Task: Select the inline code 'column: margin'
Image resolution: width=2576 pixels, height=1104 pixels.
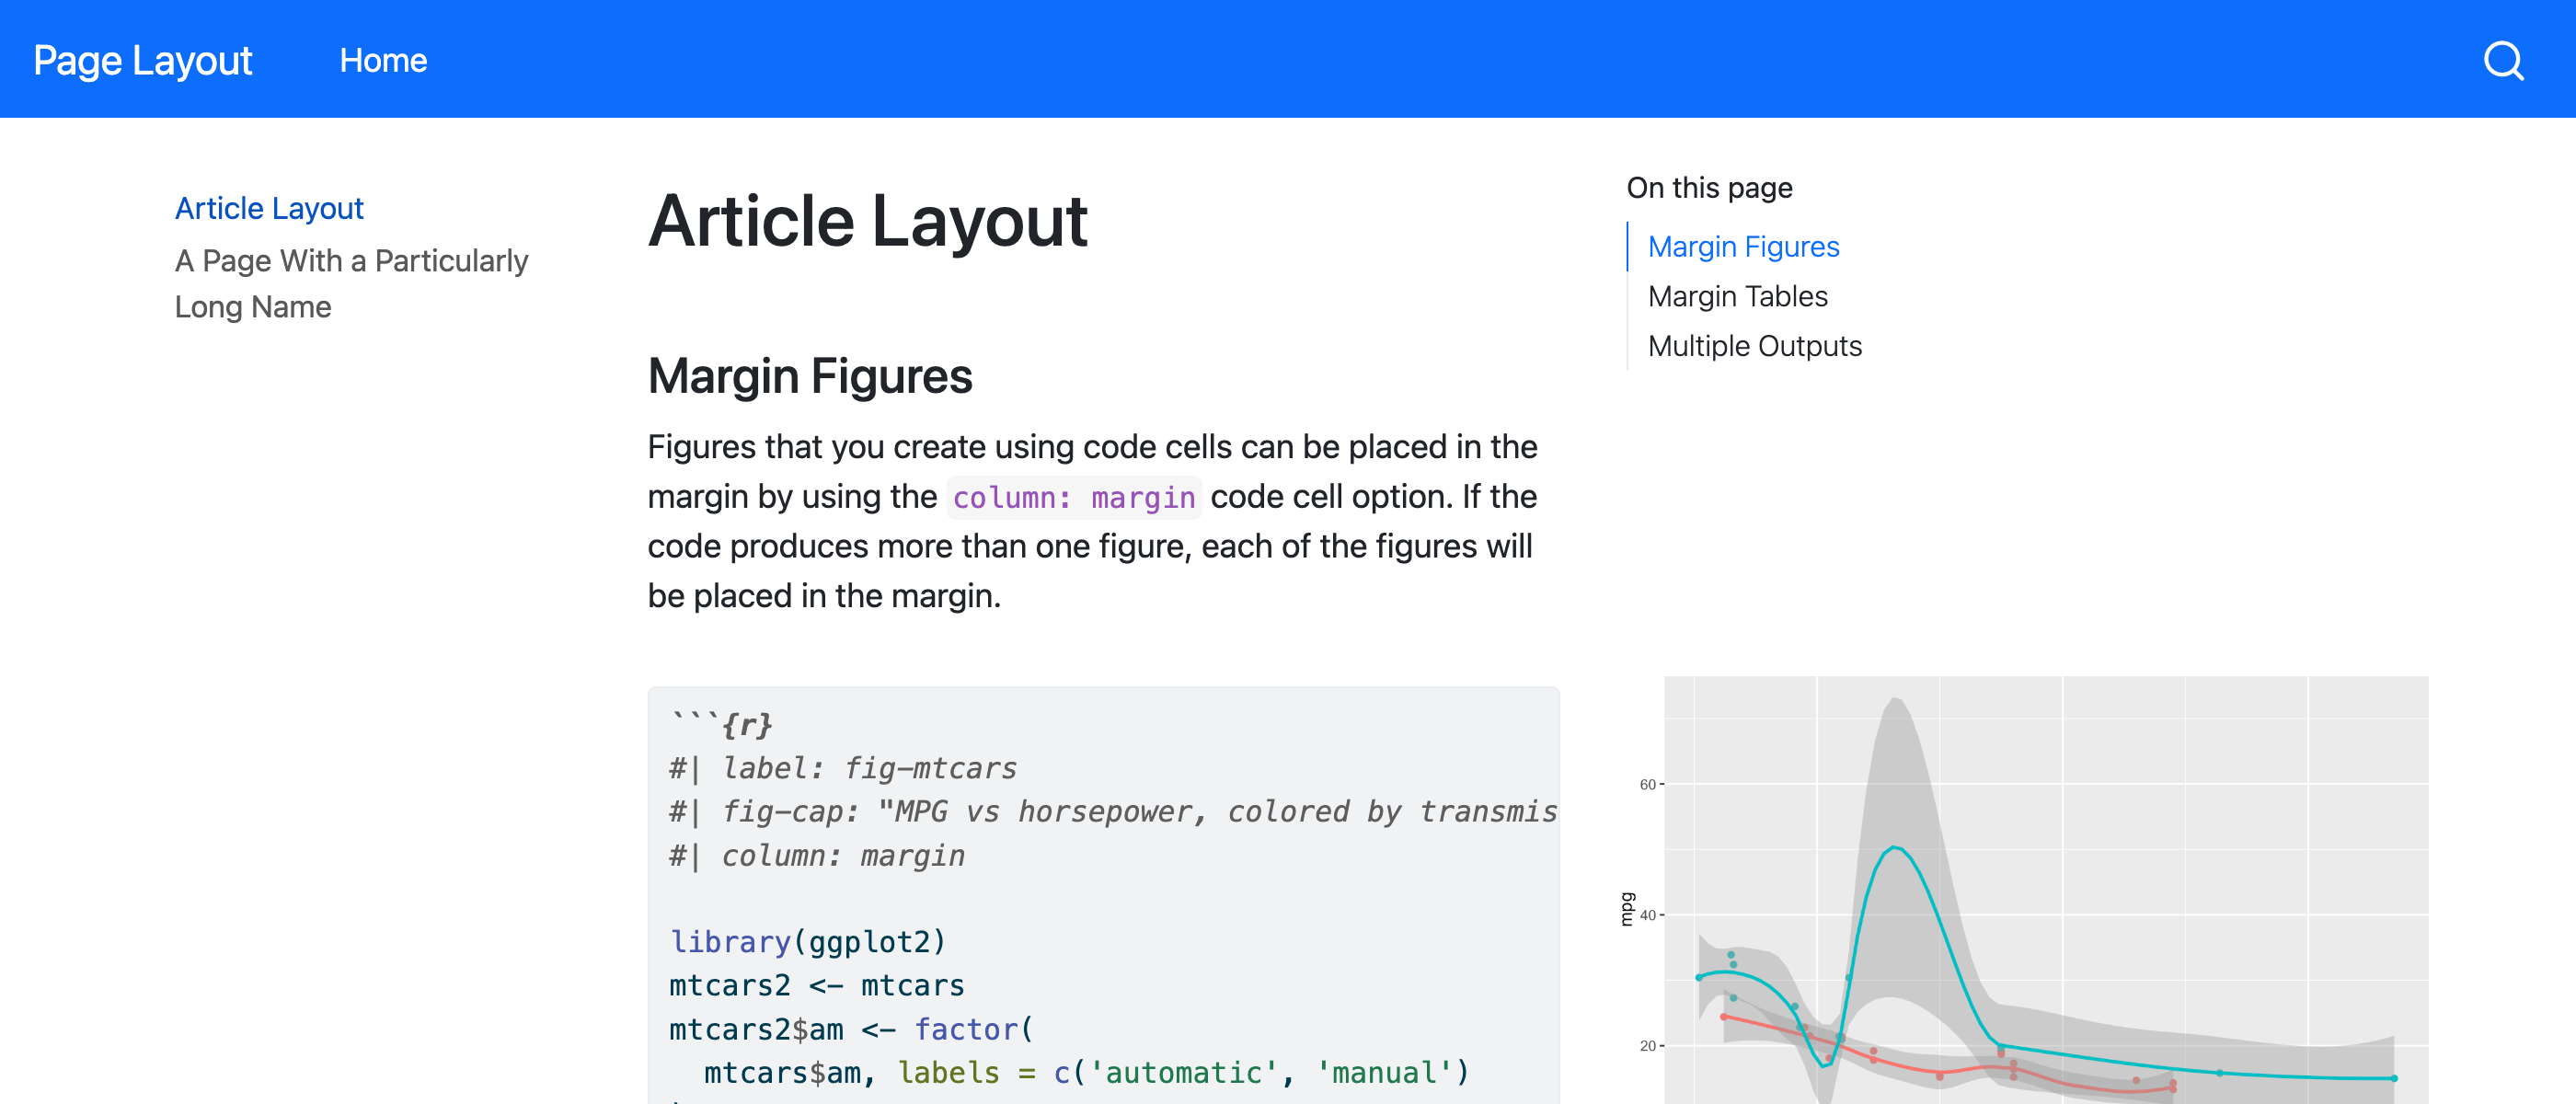Action: (1072, 497)
